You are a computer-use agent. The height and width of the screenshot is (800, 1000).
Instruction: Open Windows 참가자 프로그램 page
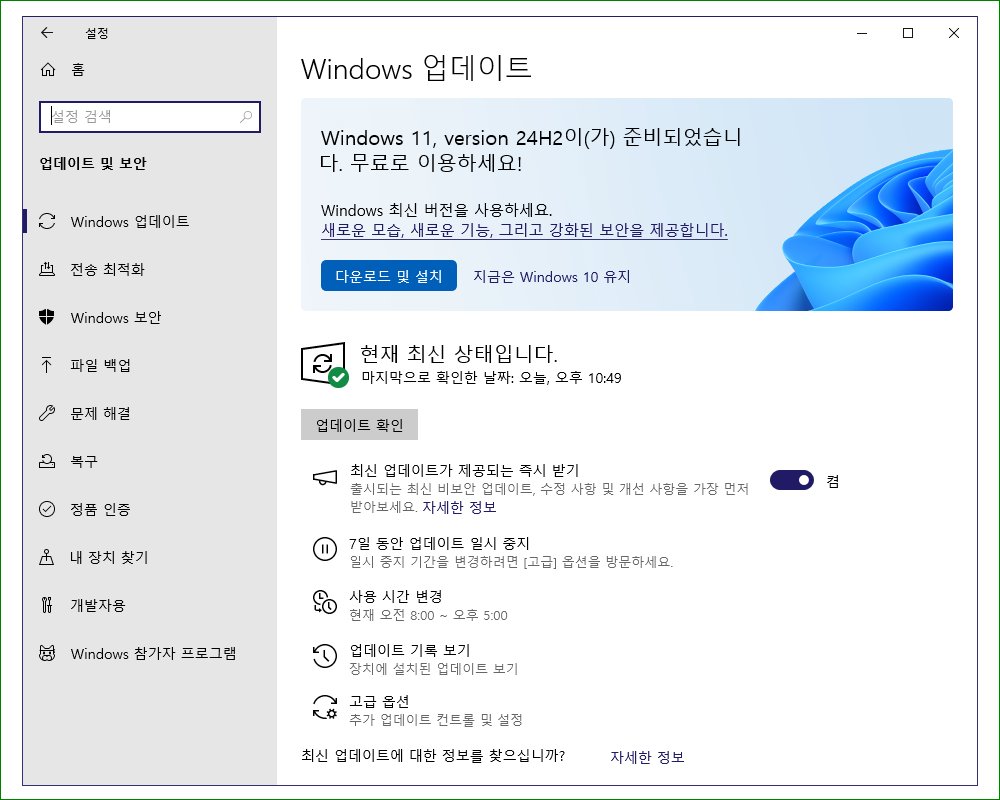[151, 653]
